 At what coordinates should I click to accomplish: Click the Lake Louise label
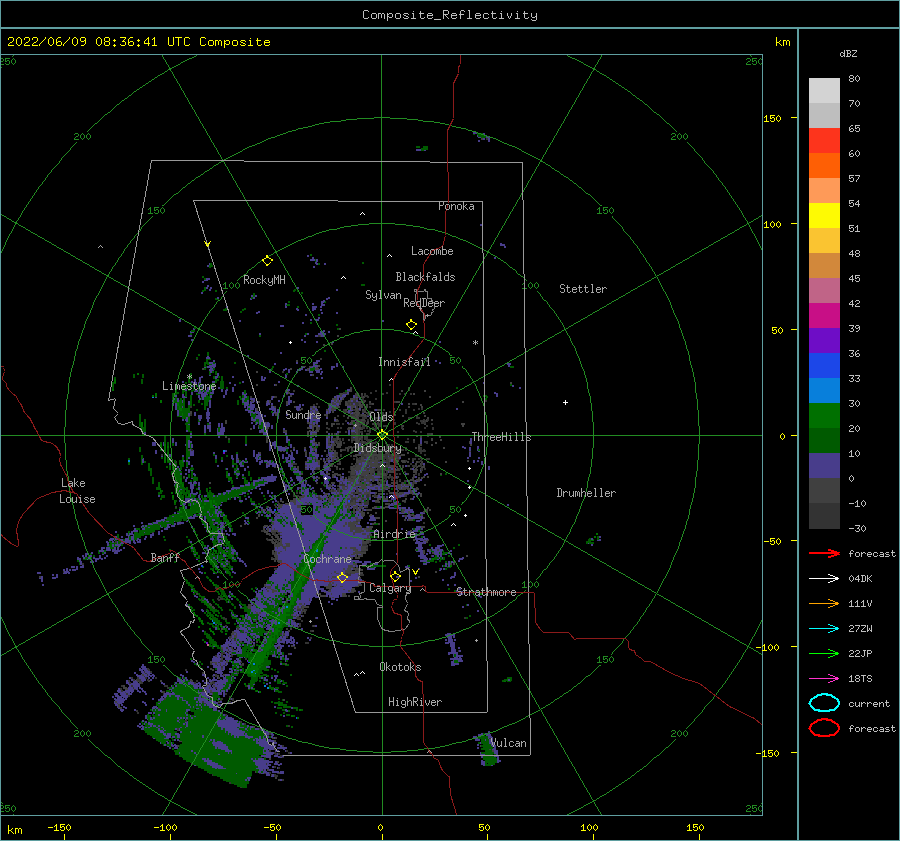point(77,491)
